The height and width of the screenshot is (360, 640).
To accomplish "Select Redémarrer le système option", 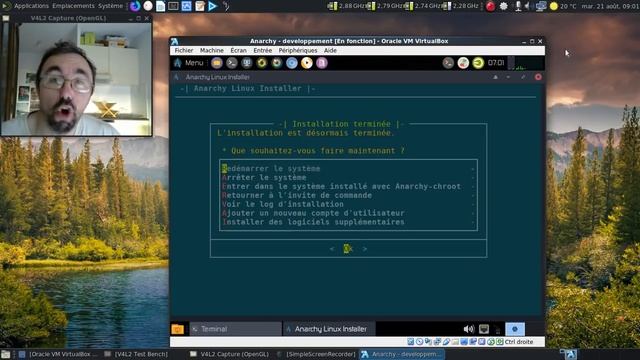I will 348,169.
